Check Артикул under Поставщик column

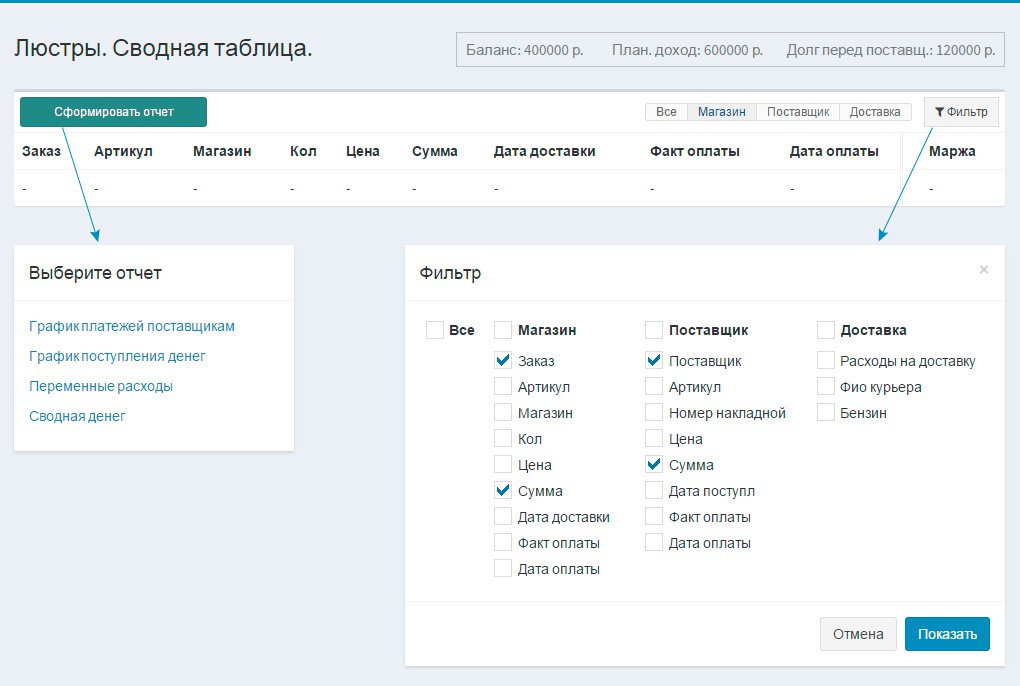[654, 386]
